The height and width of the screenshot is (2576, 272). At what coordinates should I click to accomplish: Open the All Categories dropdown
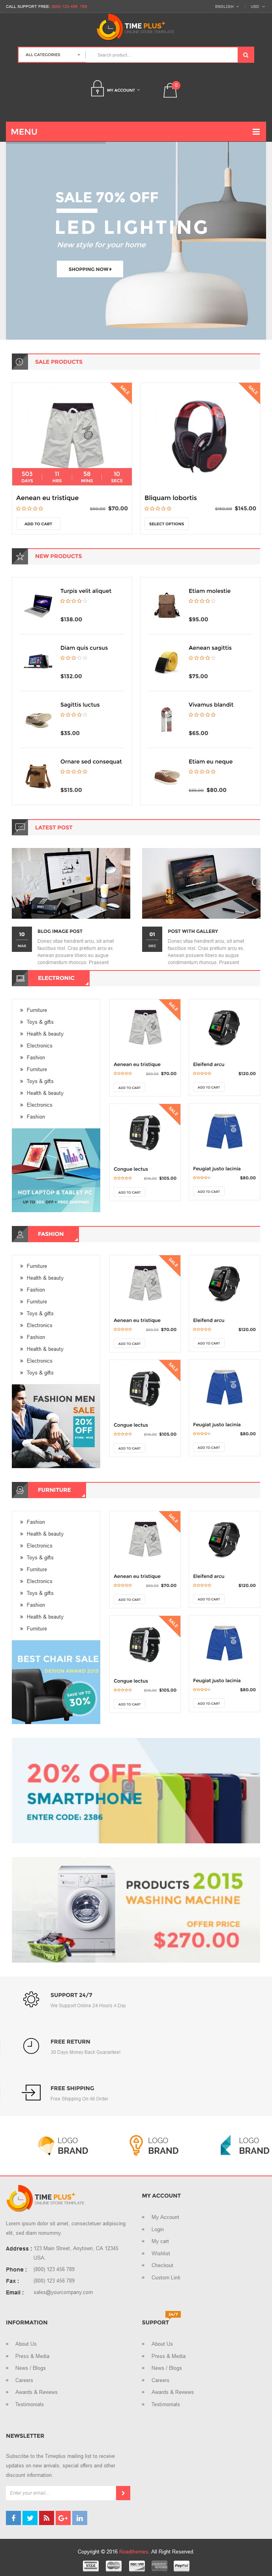(53, 55)
